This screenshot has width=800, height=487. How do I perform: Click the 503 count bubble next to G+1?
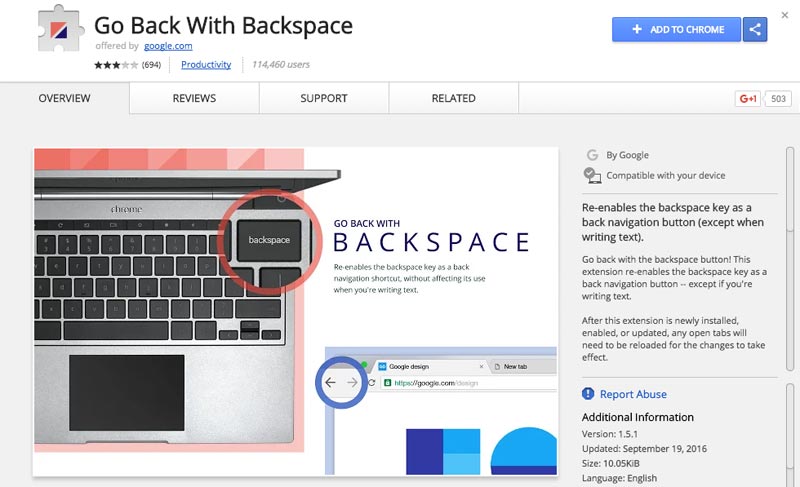(x=778, y=98)
